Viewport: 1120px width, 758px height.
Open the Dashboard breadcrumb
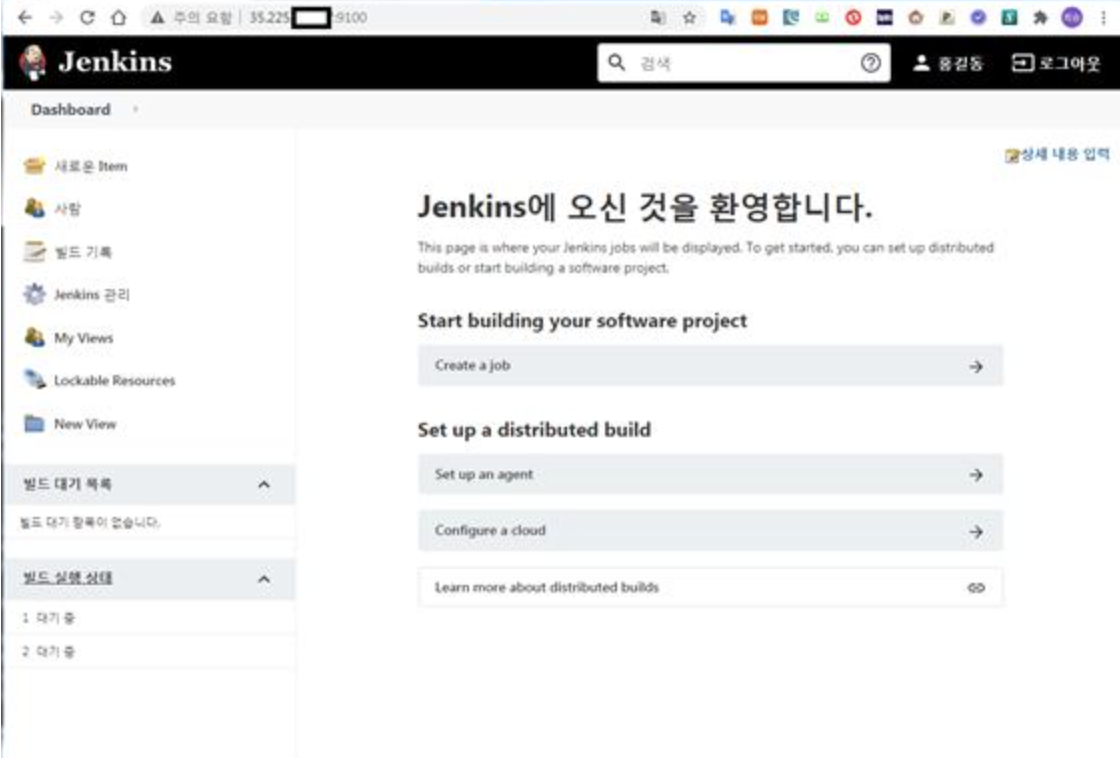pos(71,109)
